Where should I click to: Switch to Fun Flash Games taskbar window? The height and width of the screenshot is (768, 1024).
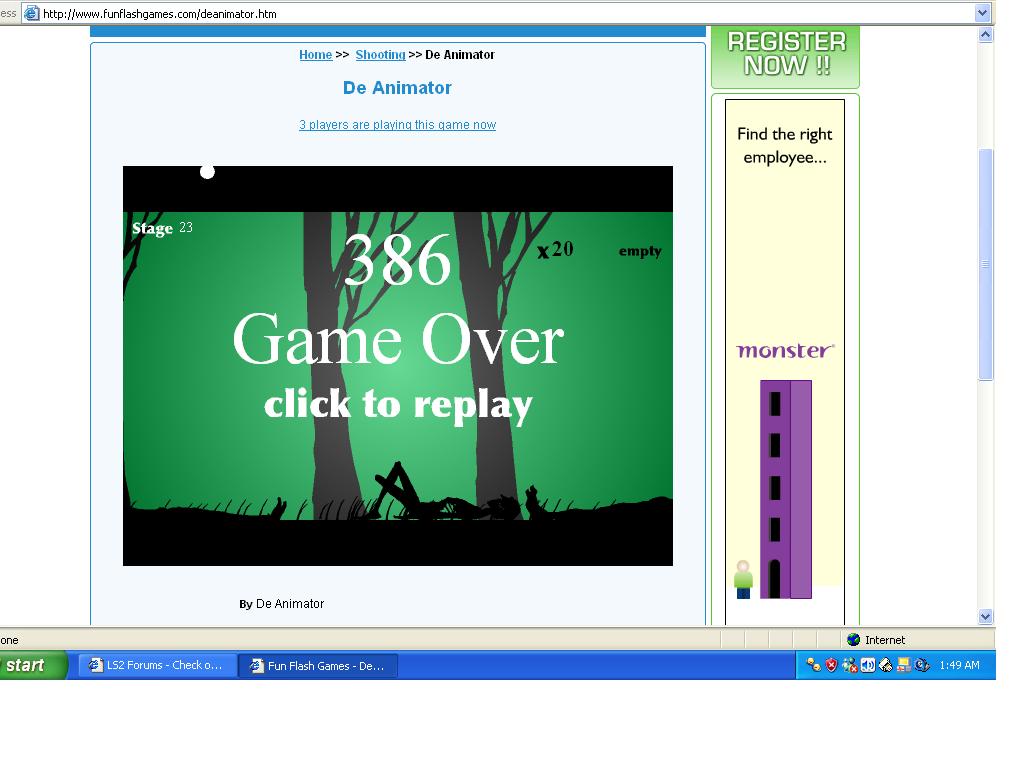point(319,665)
